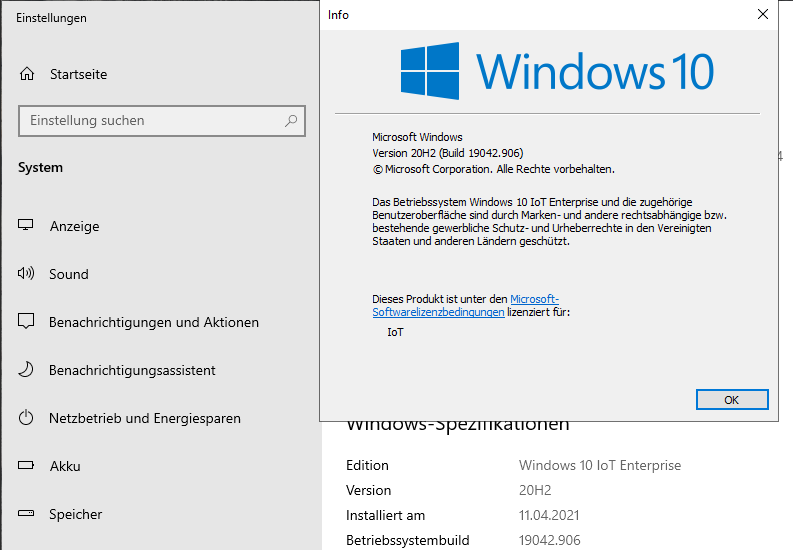Click the Benachrichtigungen und Aktionen icon
The width and height of the screenshot is (793, 550).
tap(26, 321)
